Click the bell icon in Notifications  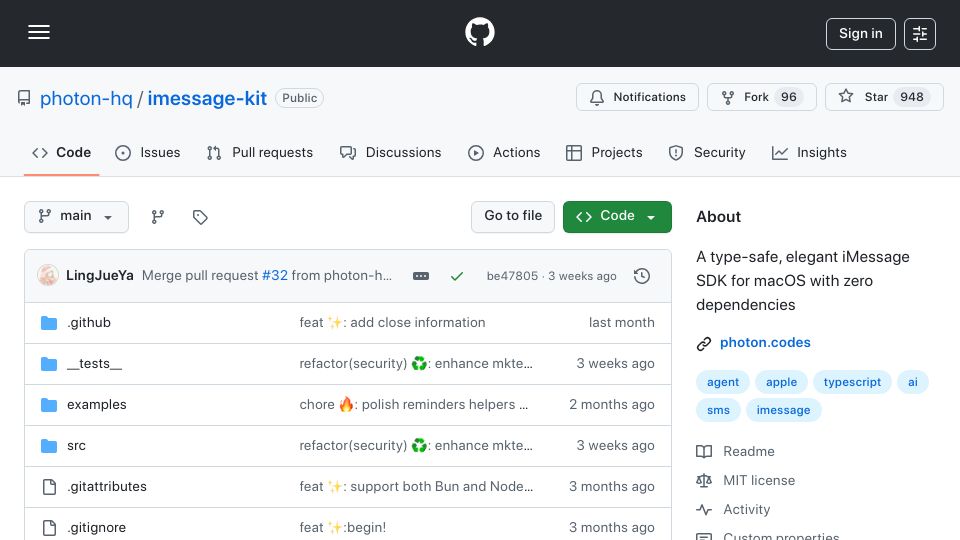point(597,97)
